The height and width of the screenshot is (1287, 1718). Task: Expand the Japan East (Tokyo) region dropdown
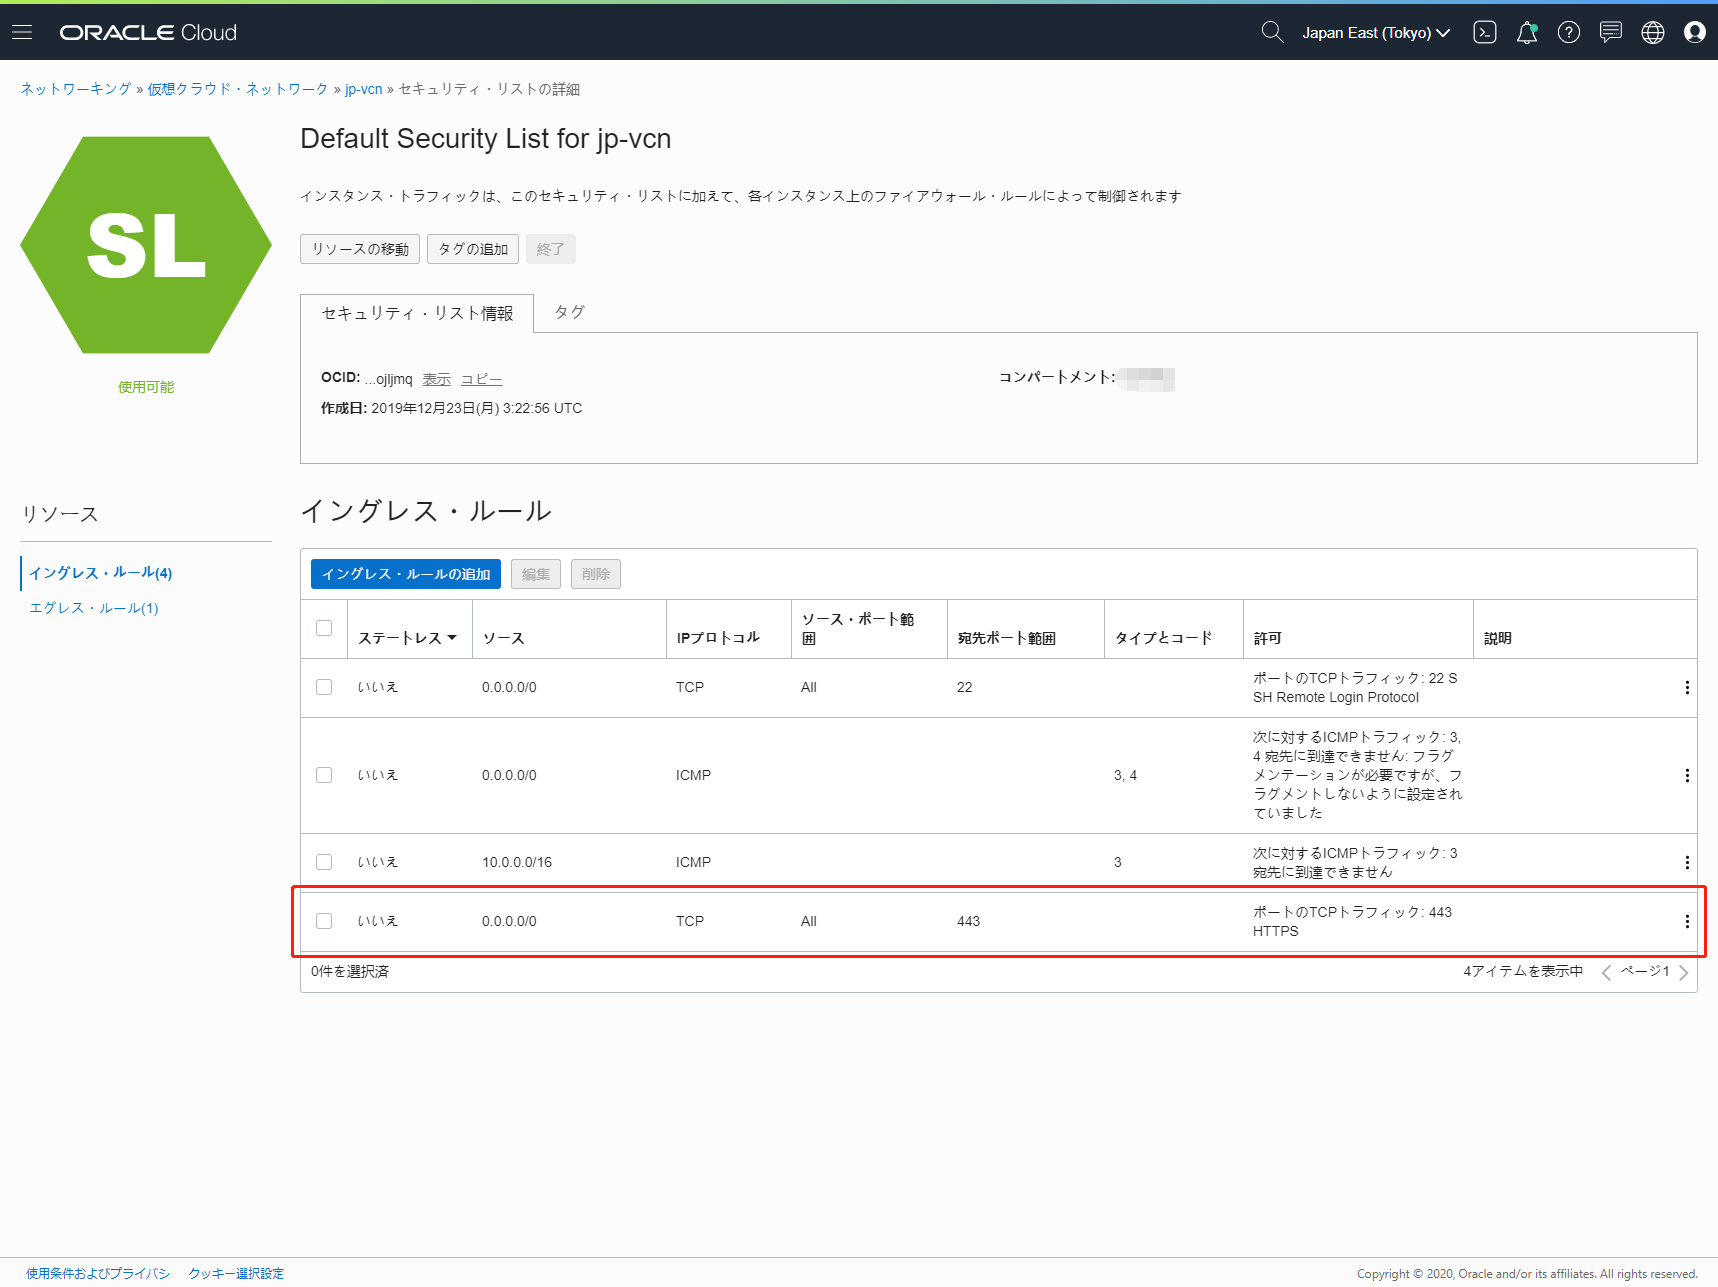pyautogui.click(x=1375, y=33)
